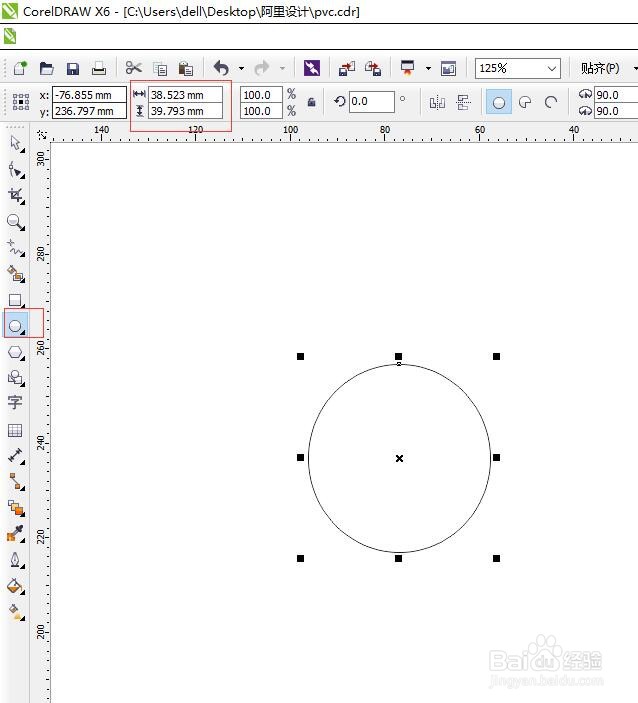Click the object origin reference grid
638x703 pixels.
point(21,102)
